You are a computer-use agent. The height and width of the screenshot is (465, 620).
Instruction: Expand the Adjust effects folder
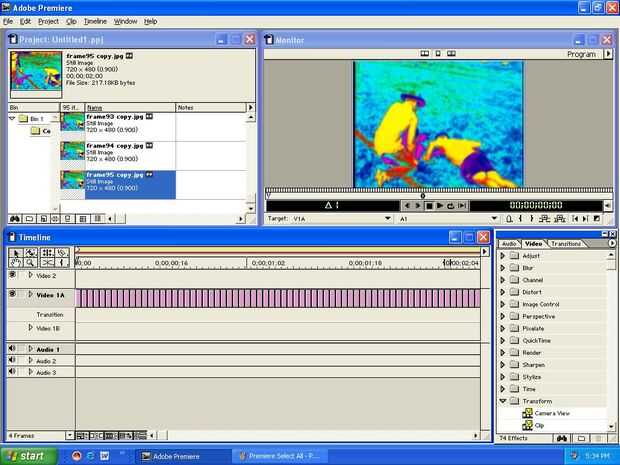coord(503,256)
